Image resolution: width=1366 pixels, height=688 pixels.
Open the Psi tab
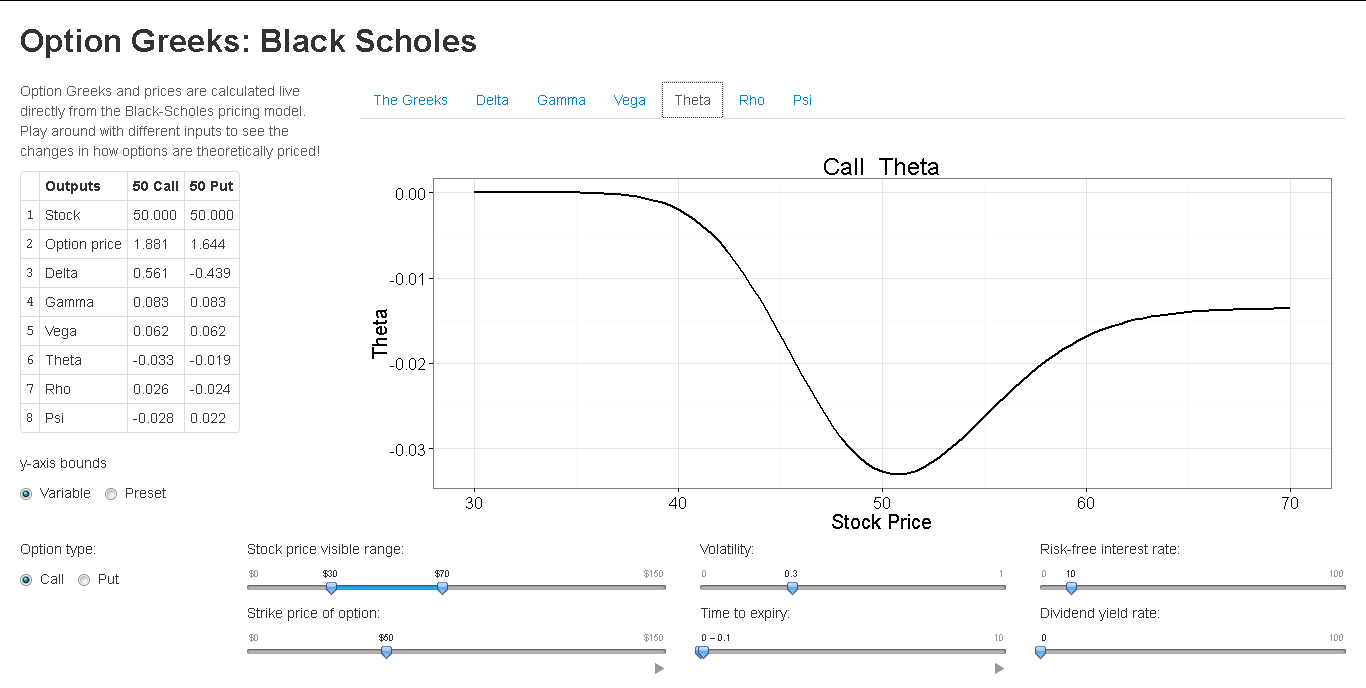pos(801,100)
